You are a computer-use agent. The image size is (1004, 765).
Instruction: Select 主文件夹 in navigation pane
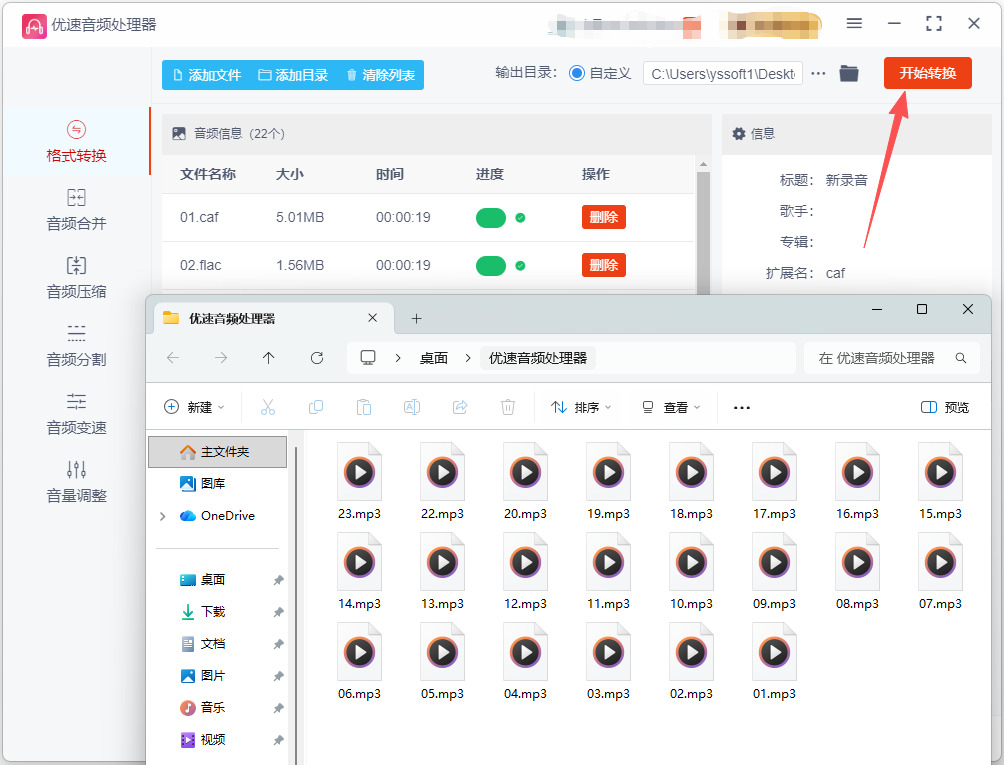(x=217, y=452)
